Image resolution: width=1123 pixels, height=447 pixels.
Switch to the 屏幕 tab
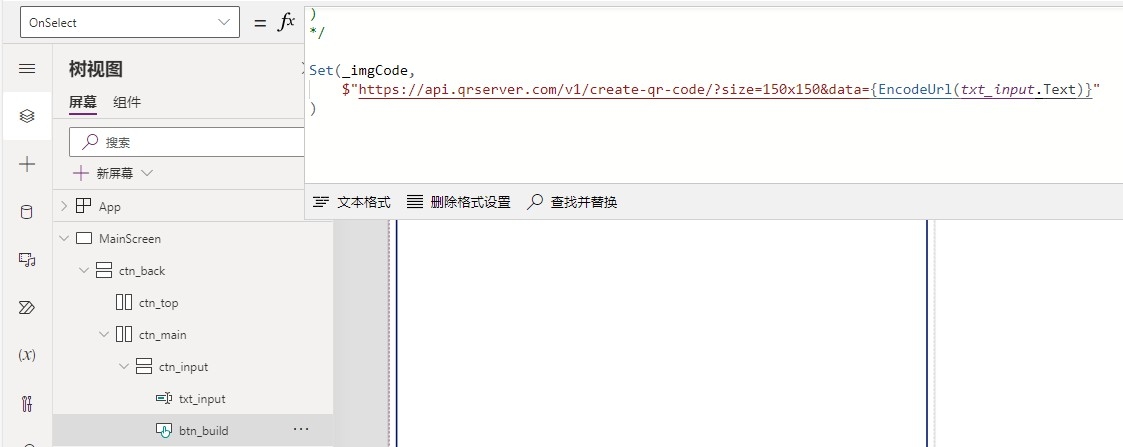[83, 102]
